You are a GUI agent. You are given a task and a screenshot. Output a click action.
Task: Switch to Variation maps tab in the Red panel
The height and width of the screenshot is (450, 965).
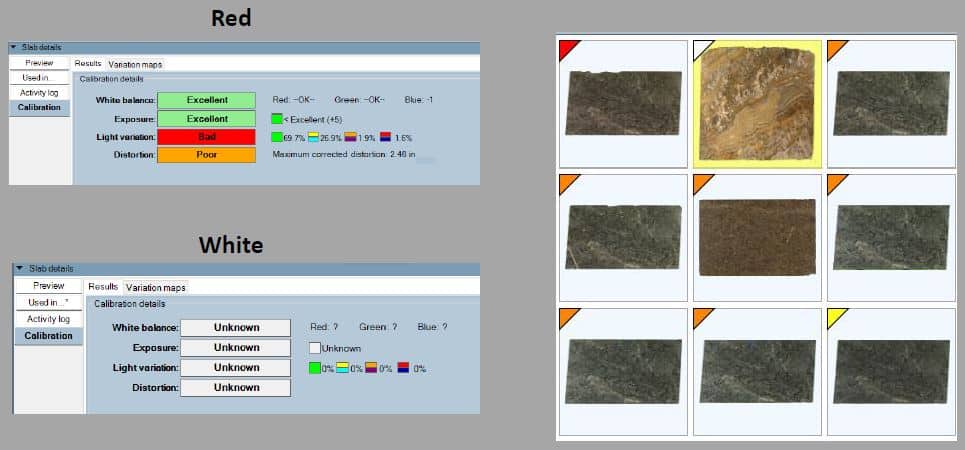pyautogui.click(x=135, y=64)
